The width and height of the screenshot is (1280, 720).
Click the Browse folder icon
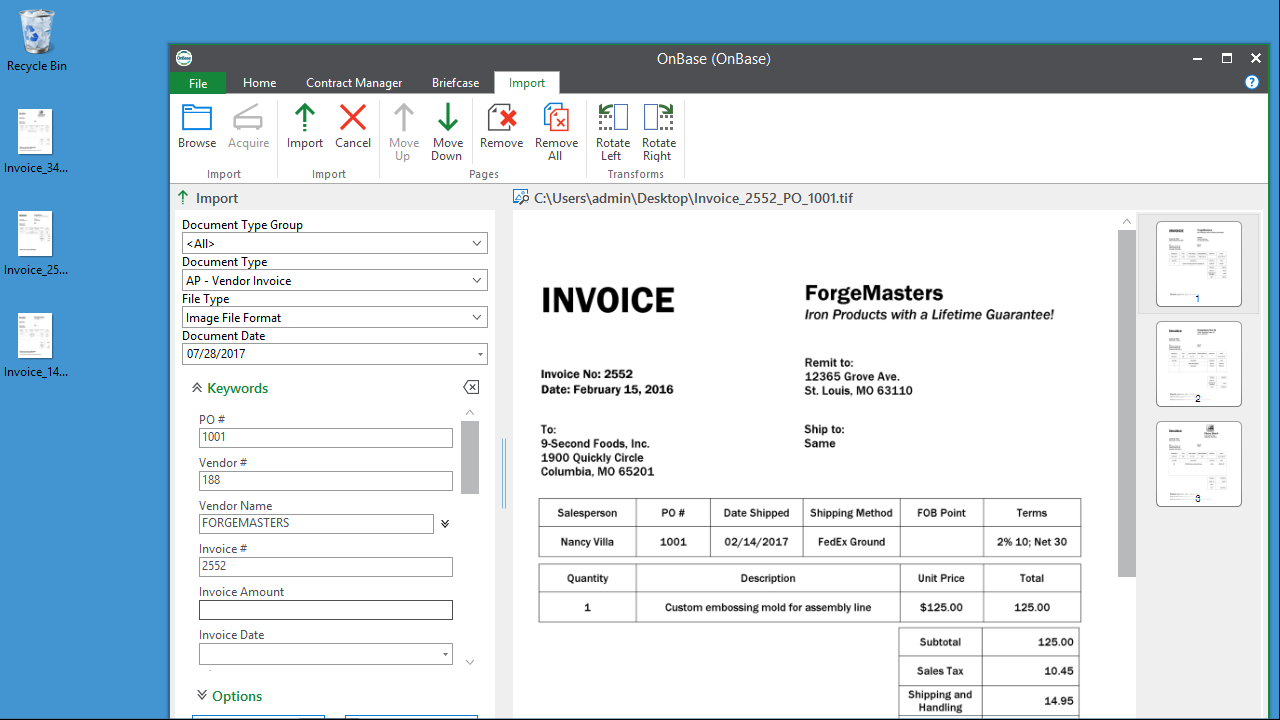coord(197,119)
